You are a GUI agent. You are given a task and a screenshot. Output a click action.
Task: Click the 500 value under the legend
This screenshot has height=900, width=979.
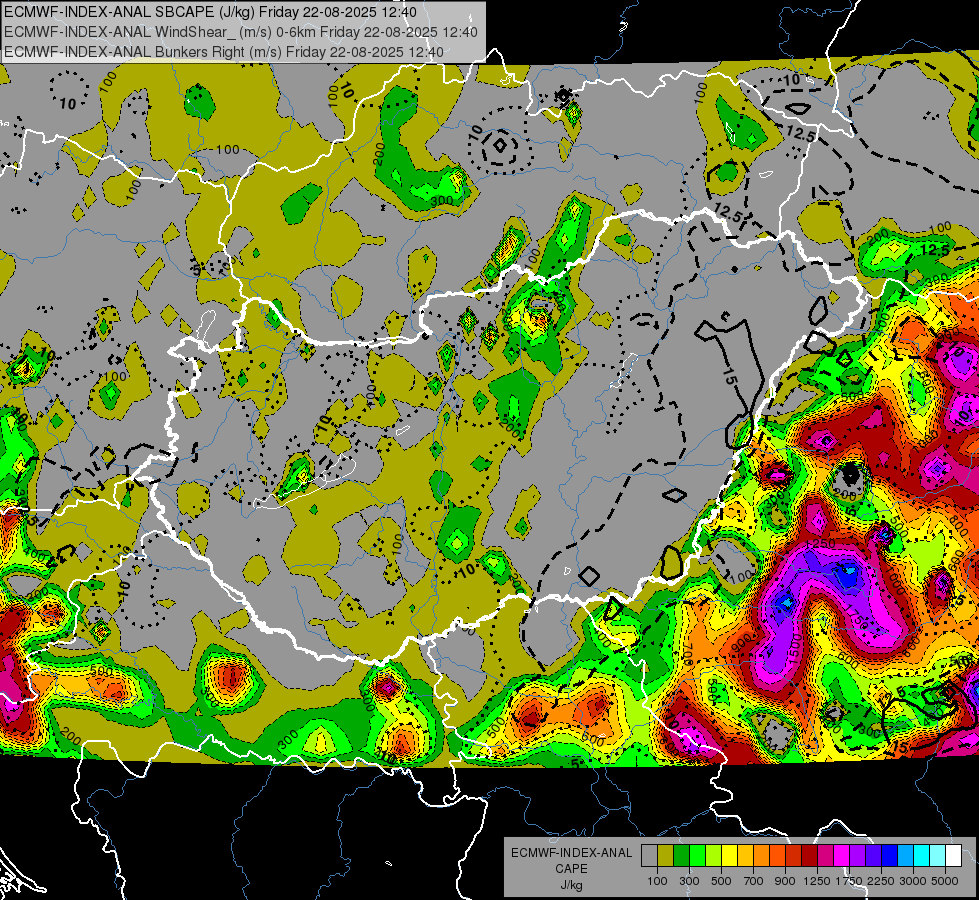[721, 881]
